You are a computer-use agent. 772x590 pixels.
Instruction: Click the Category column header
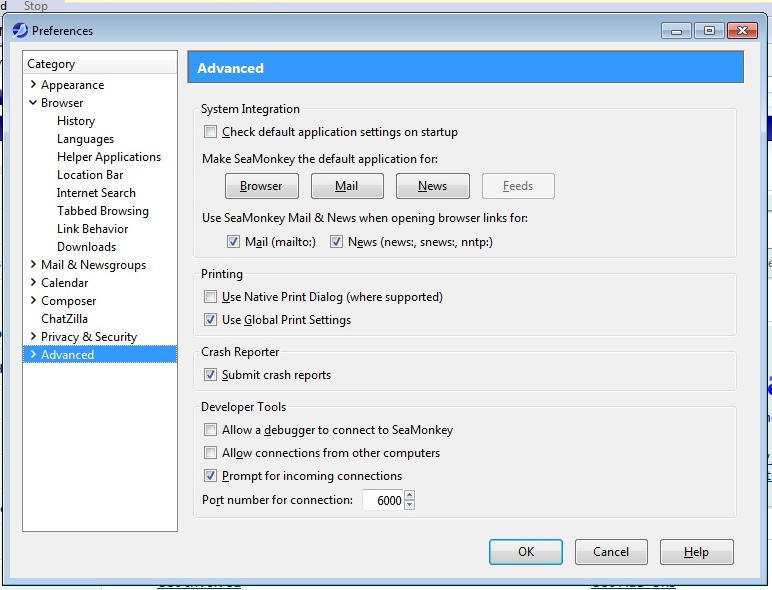pyautogui.click(x=100, y=64)
